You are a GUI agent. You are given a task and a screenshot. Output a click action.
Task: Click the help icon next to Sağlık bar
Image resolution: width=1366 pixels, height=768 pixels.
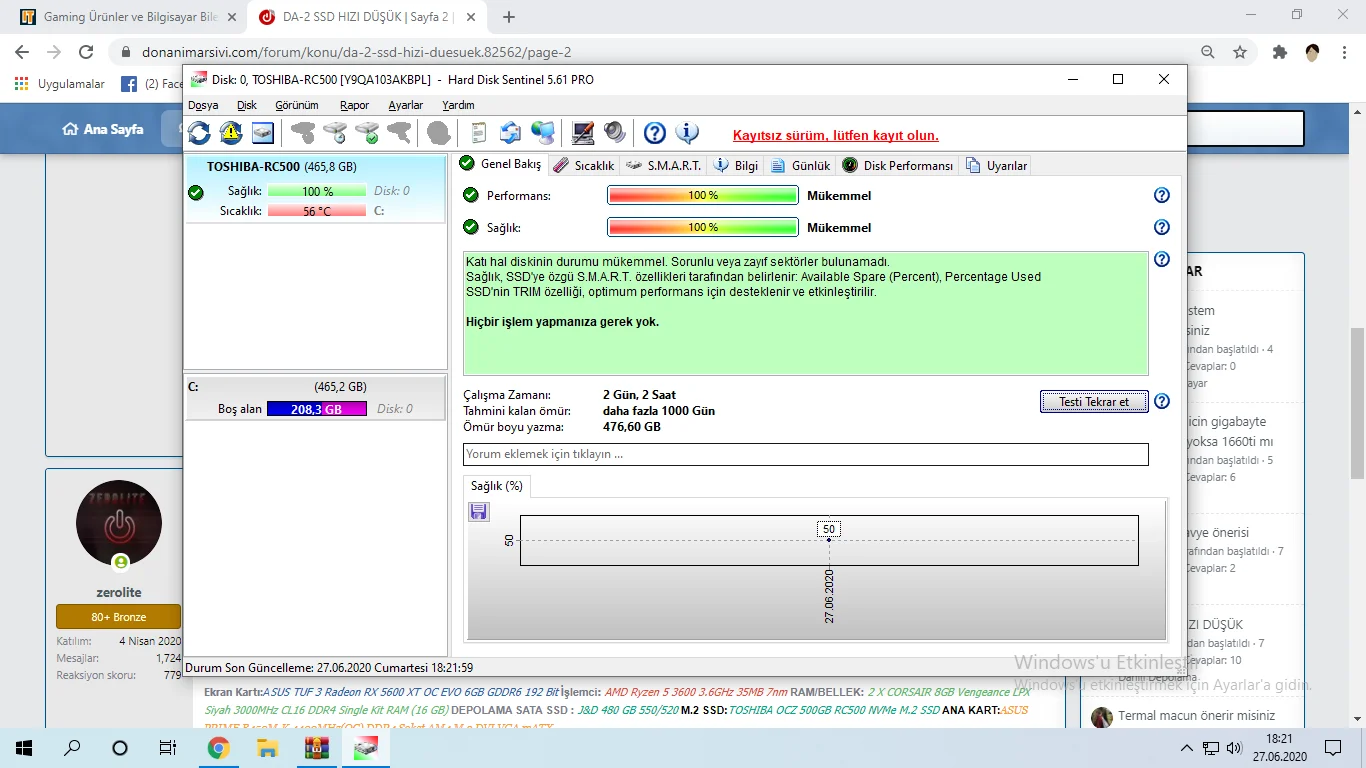(1162, 228)
